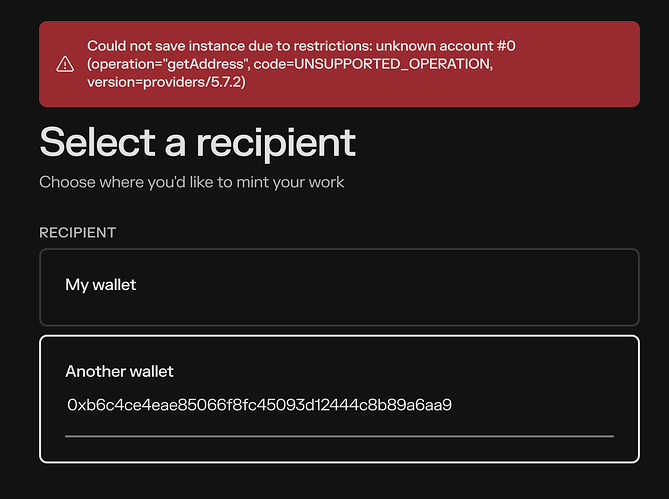The width and height of the screenshot is (669, 499).
Task: Click the "Another wallet" label text
Action: coord(119,371)
